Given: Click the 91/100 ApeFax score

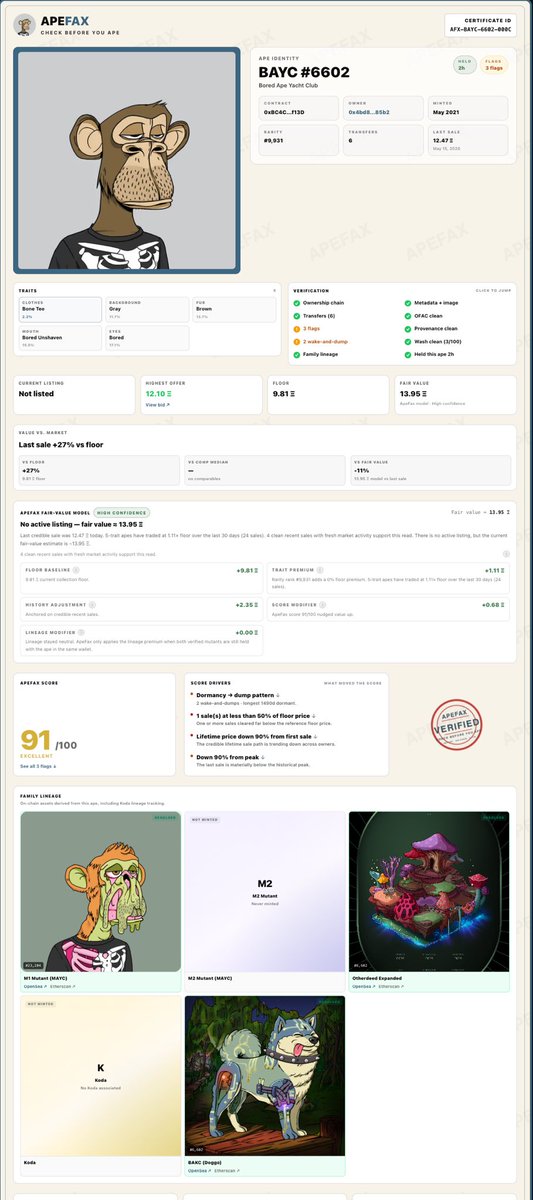Looking at the screenshot, I should (48, 741).
